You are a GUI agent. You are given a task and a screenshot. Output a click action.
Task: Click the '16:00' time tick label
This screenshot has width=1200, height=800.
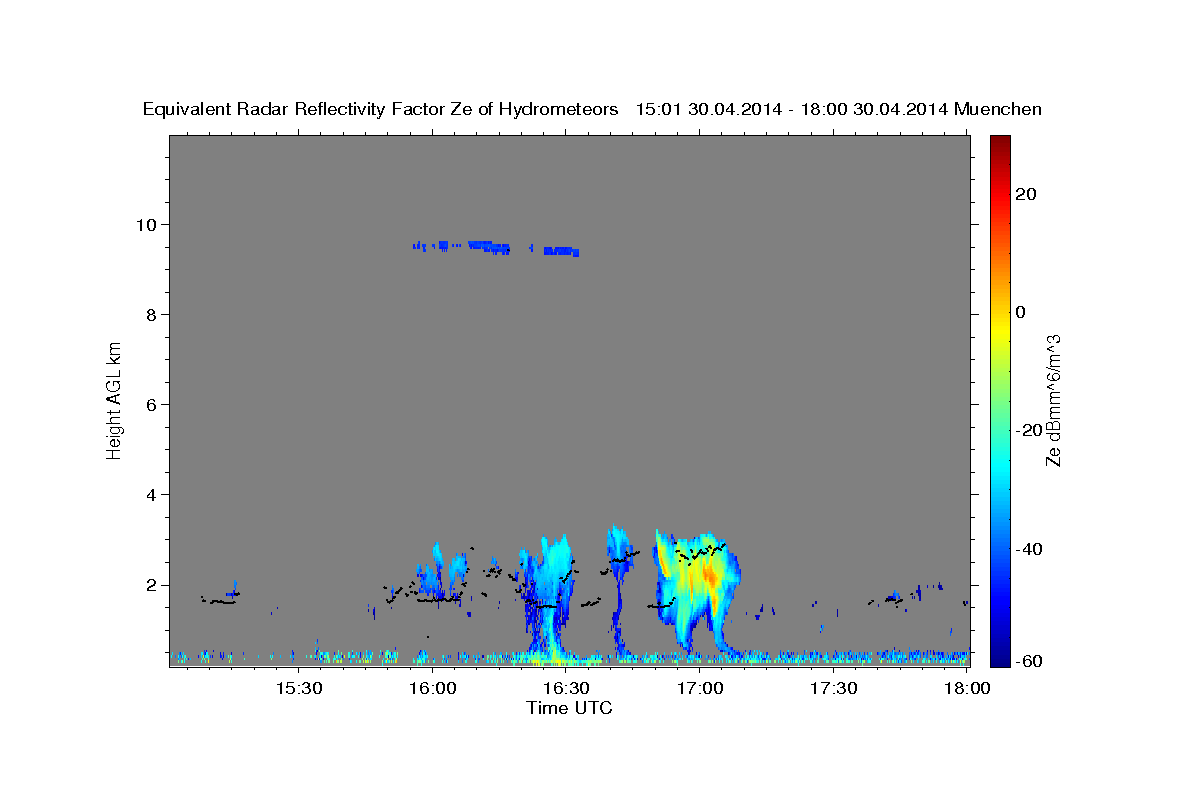tap(432, 688)
